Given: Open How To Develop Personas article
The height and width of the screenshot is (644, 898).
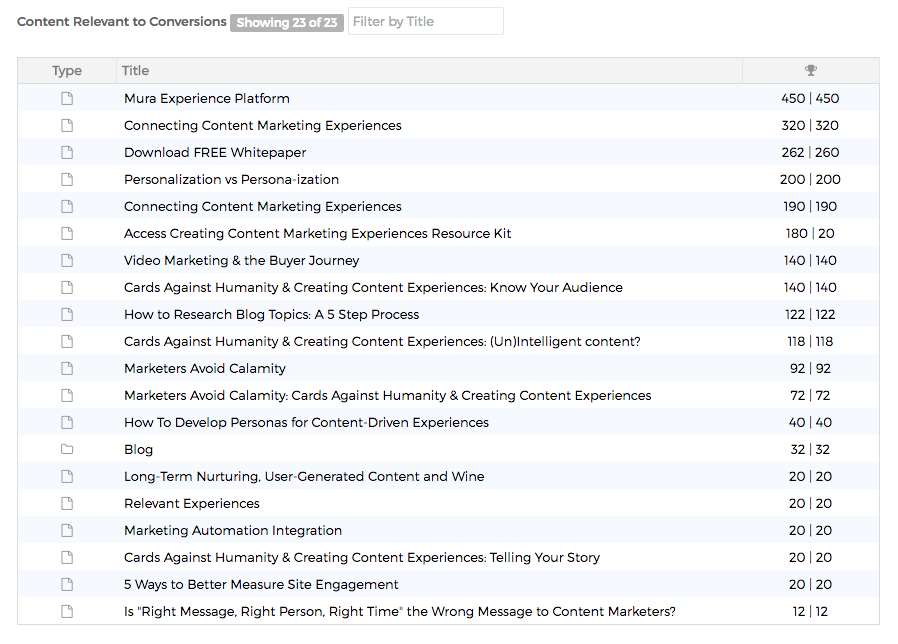Looking at the screenshot, I should 306,422.
